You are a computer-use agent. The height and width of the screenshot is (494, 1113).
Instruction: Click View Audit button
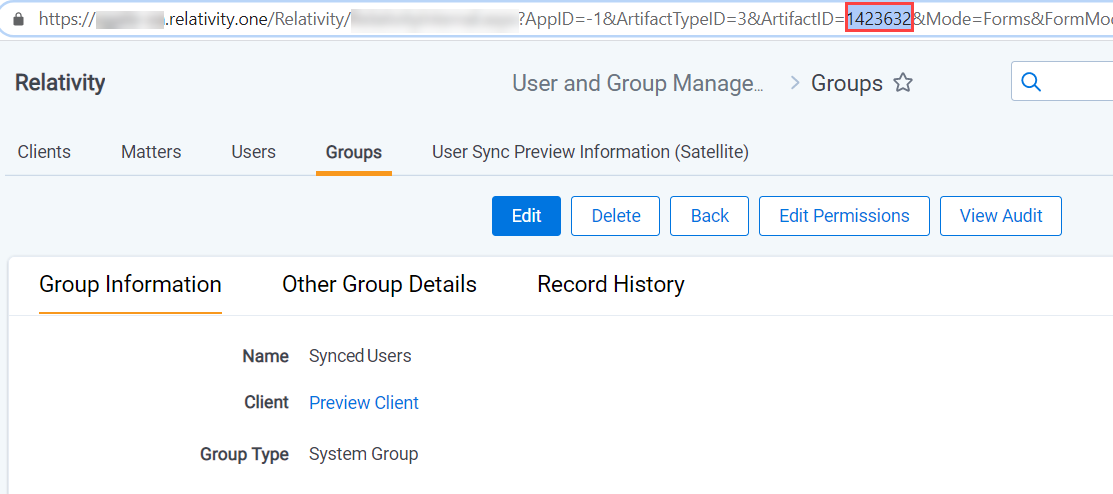click(1001, 216)
